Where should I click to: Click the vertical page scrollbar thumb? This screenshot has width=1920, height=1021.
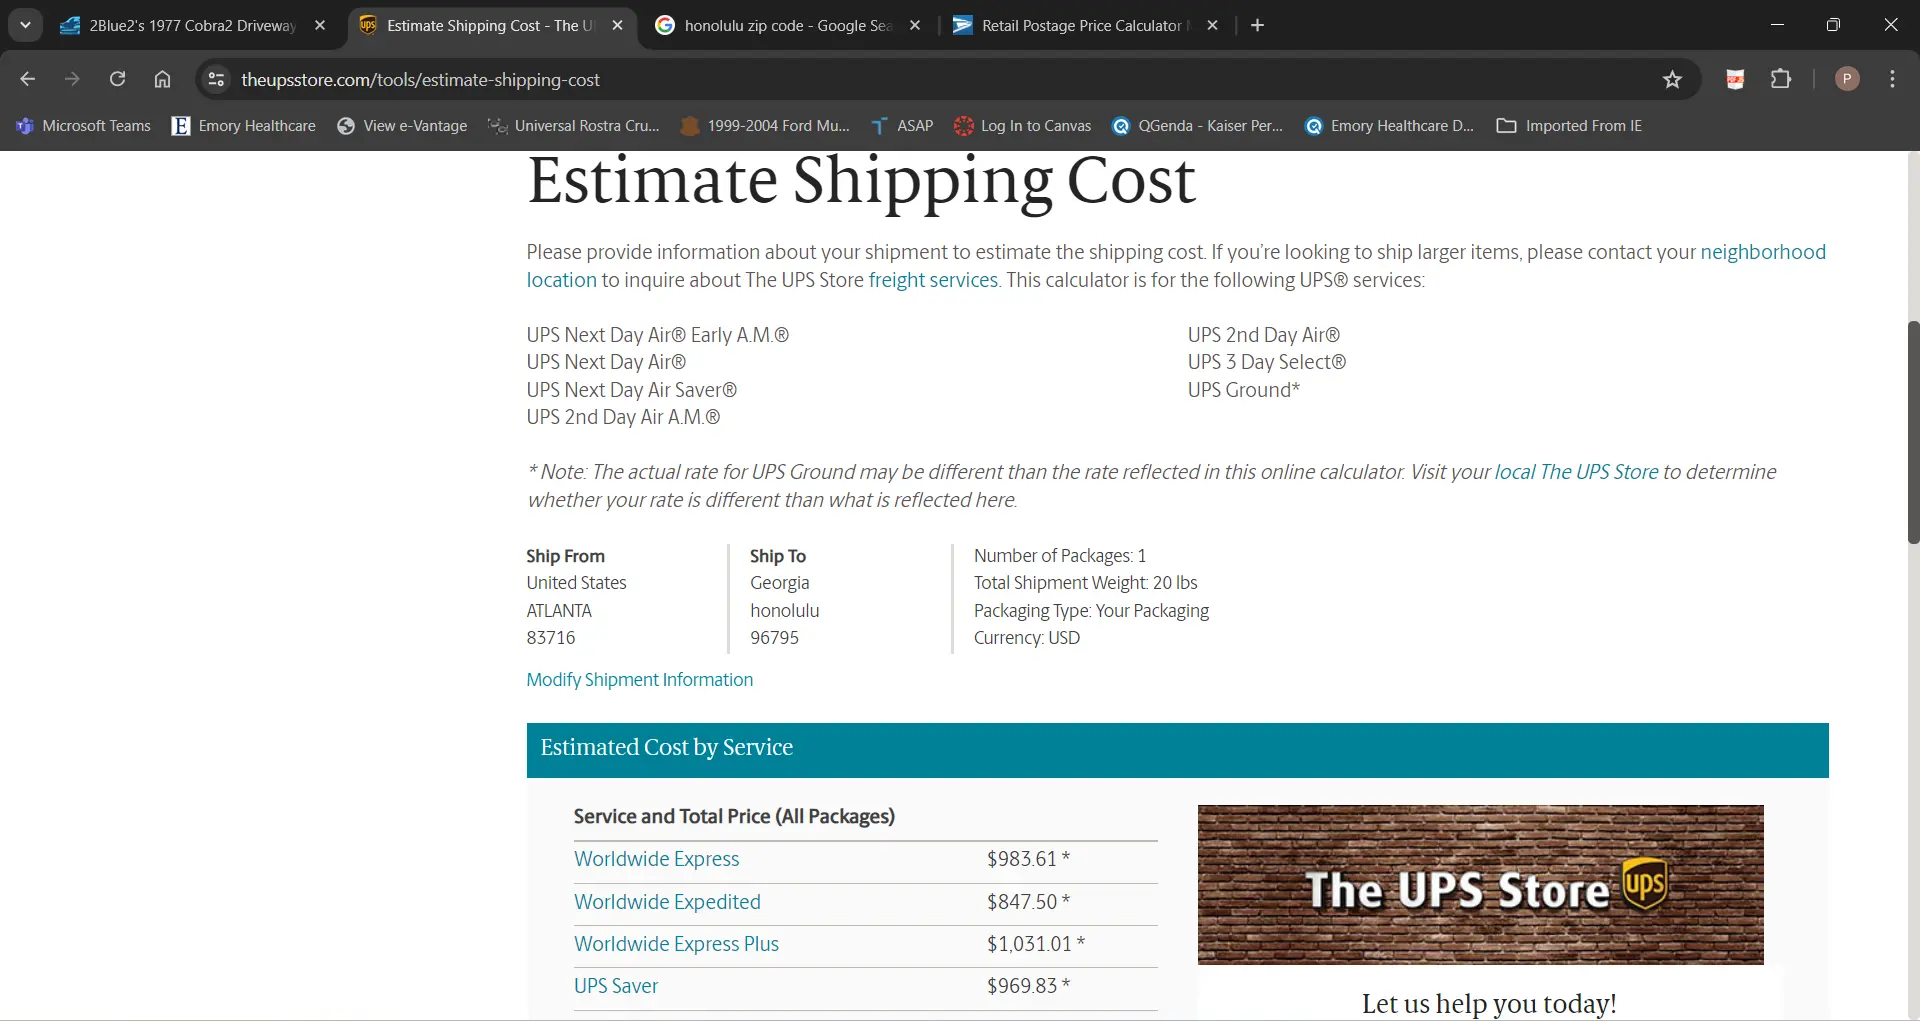click(x=1913, y=432)
